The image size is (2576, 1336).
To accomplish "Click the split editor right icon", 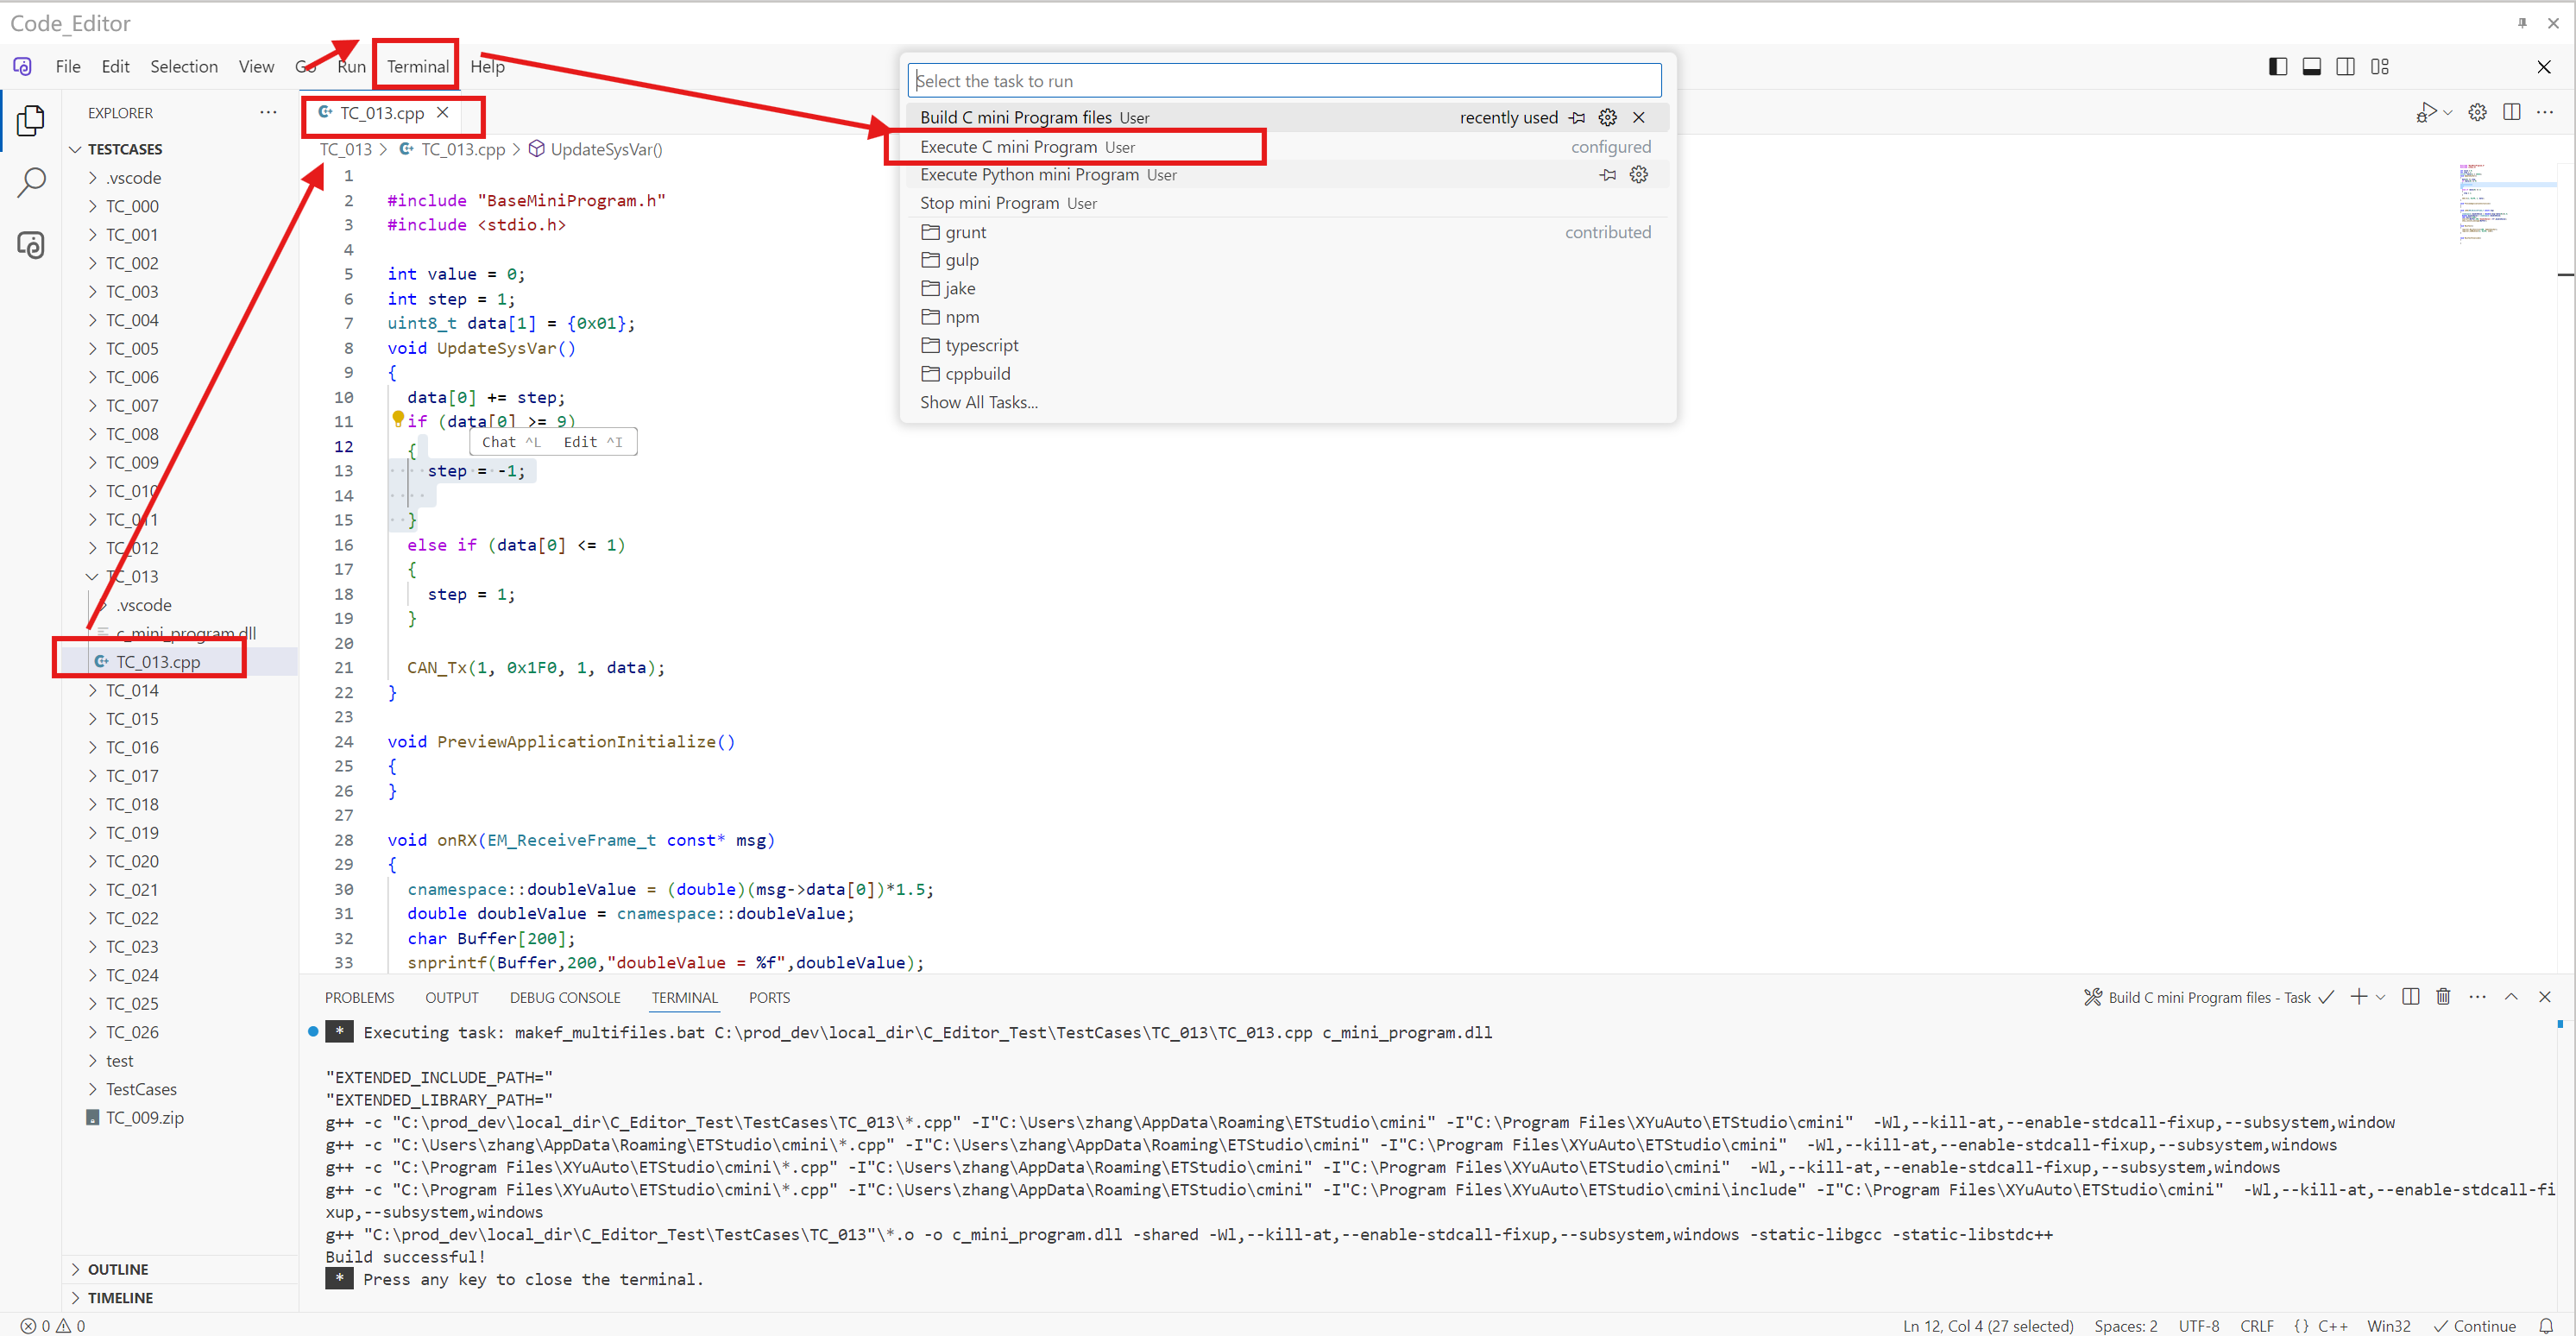I will [2511, 112].
